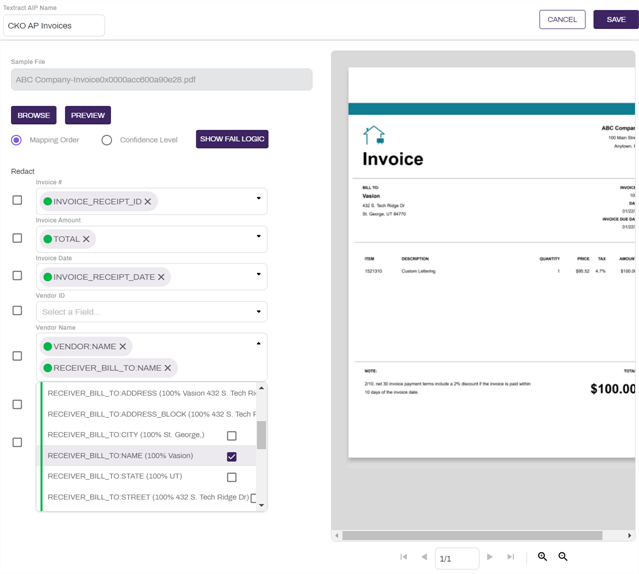Click SHOW FAIL LOGIC button
The image size is (639, 574).
coord(232,139)
